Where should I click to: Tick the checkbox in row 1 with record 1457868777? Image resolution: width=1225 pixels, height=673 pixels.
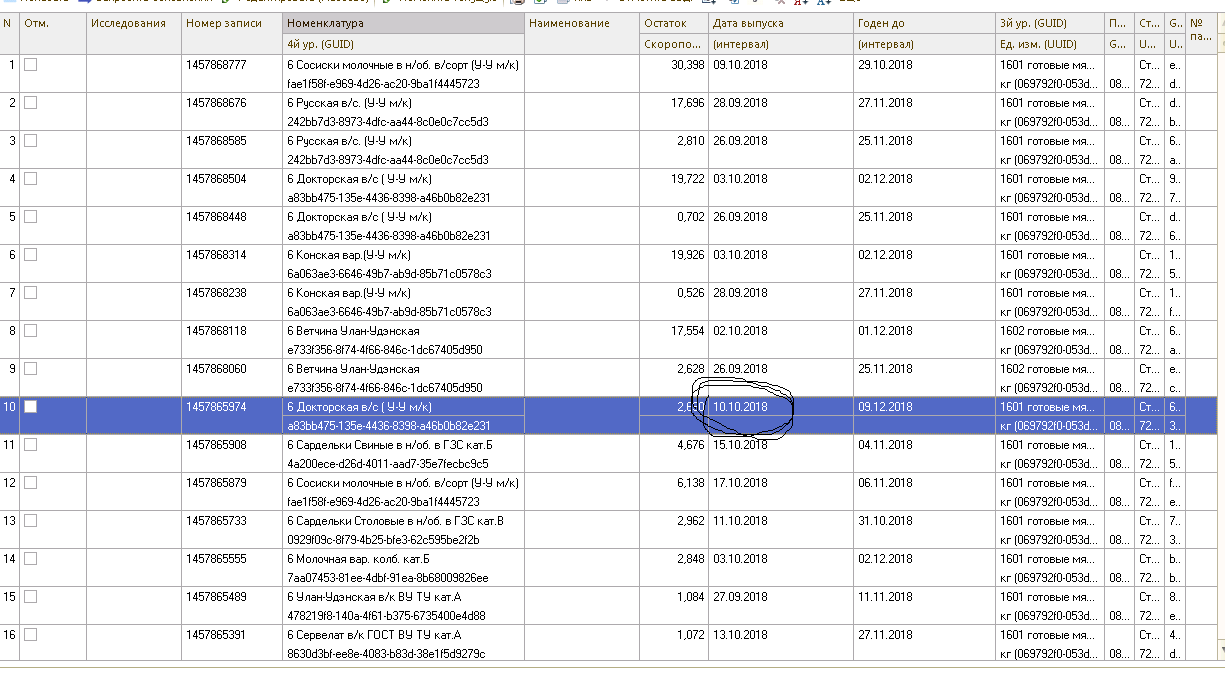click(30, 64)
